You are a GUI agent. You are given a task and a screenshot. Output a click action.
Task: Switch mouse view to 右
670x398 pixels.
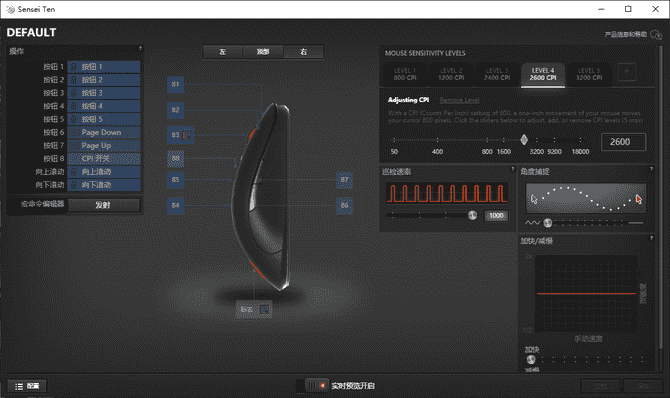[x=303, y=52]
